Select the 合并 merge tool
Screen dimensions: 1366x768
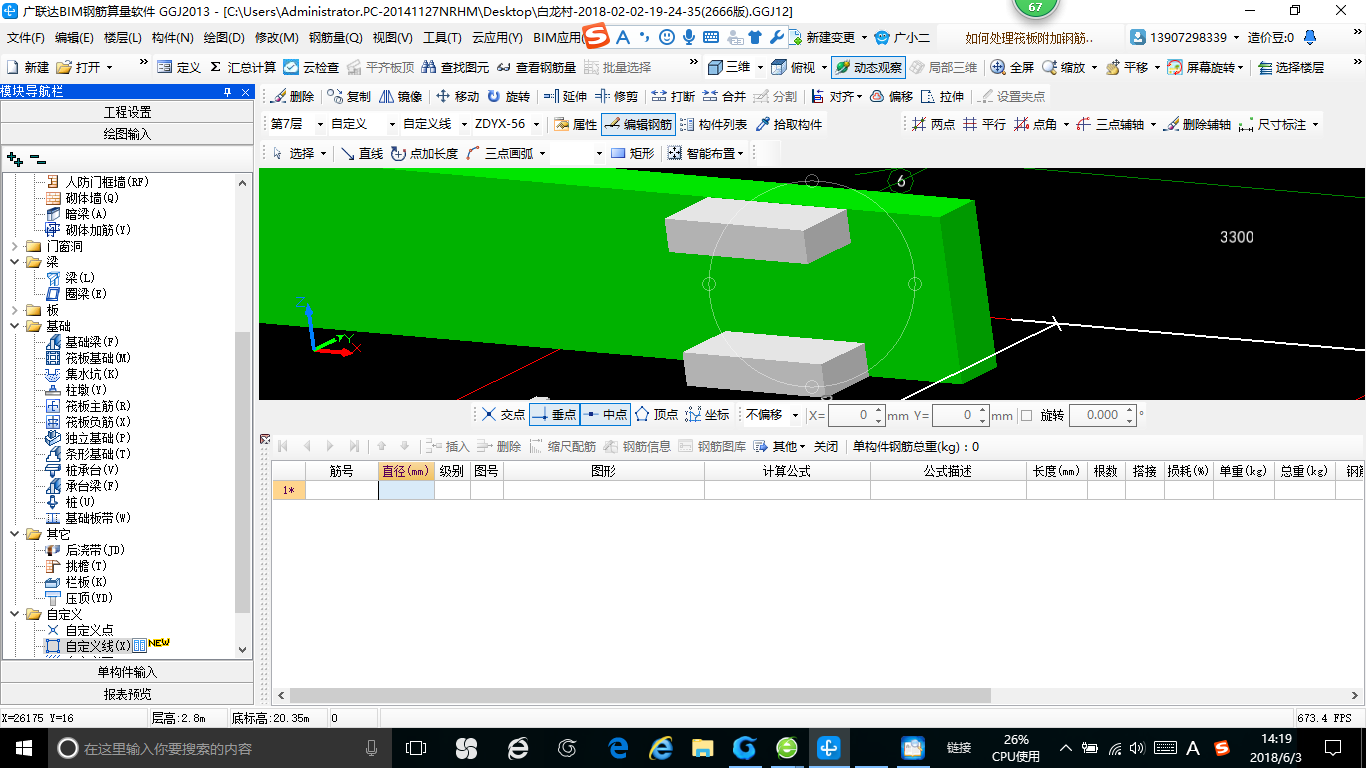(724, 96)
